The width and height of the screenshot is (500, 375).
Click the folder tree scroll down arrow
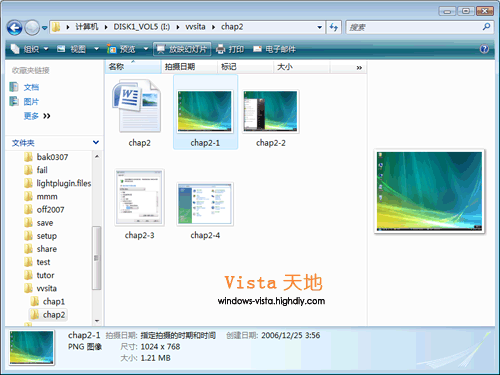pyautogui.click(x=97, y=321)
